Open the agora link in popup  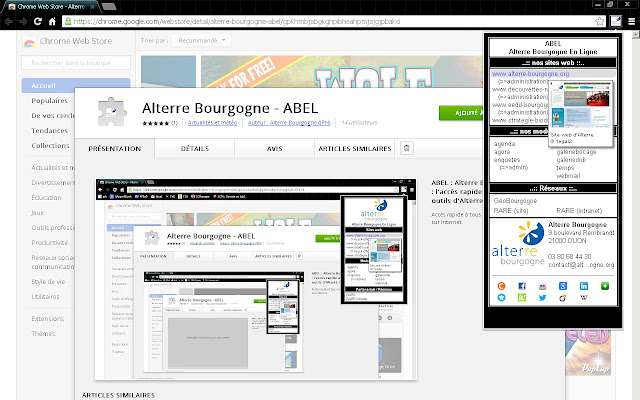[502, 152]
